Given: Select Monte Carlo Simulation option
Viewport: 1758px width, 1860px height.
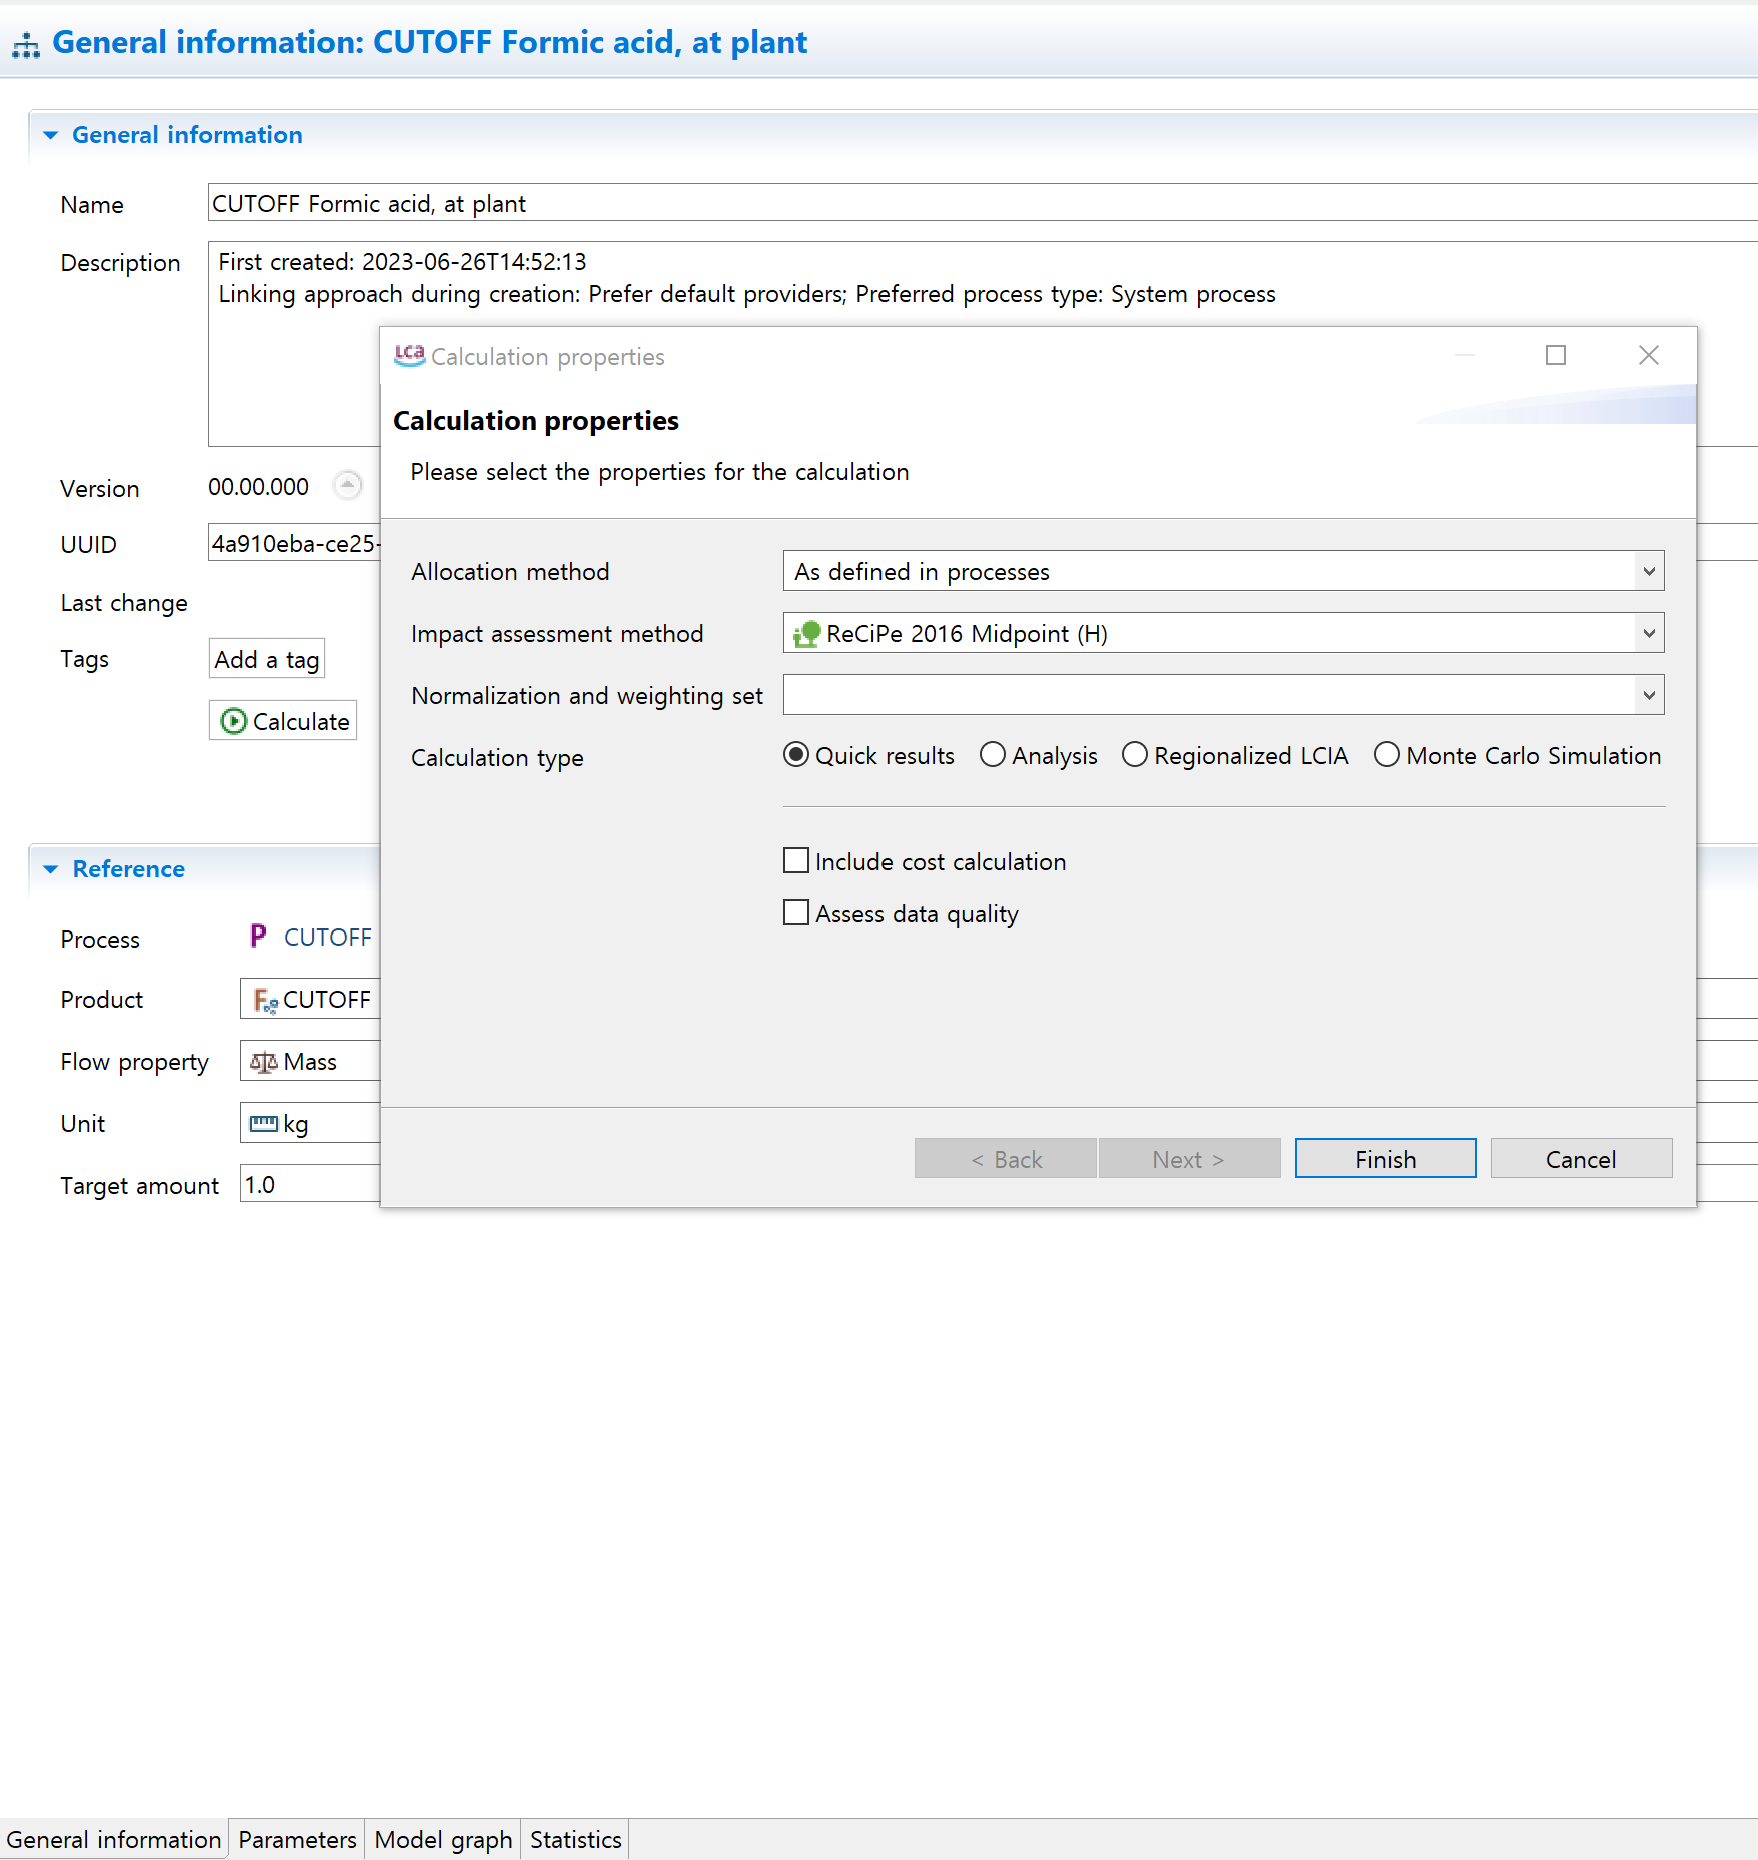Looking at the screenshot, I should click(1386, 755).
